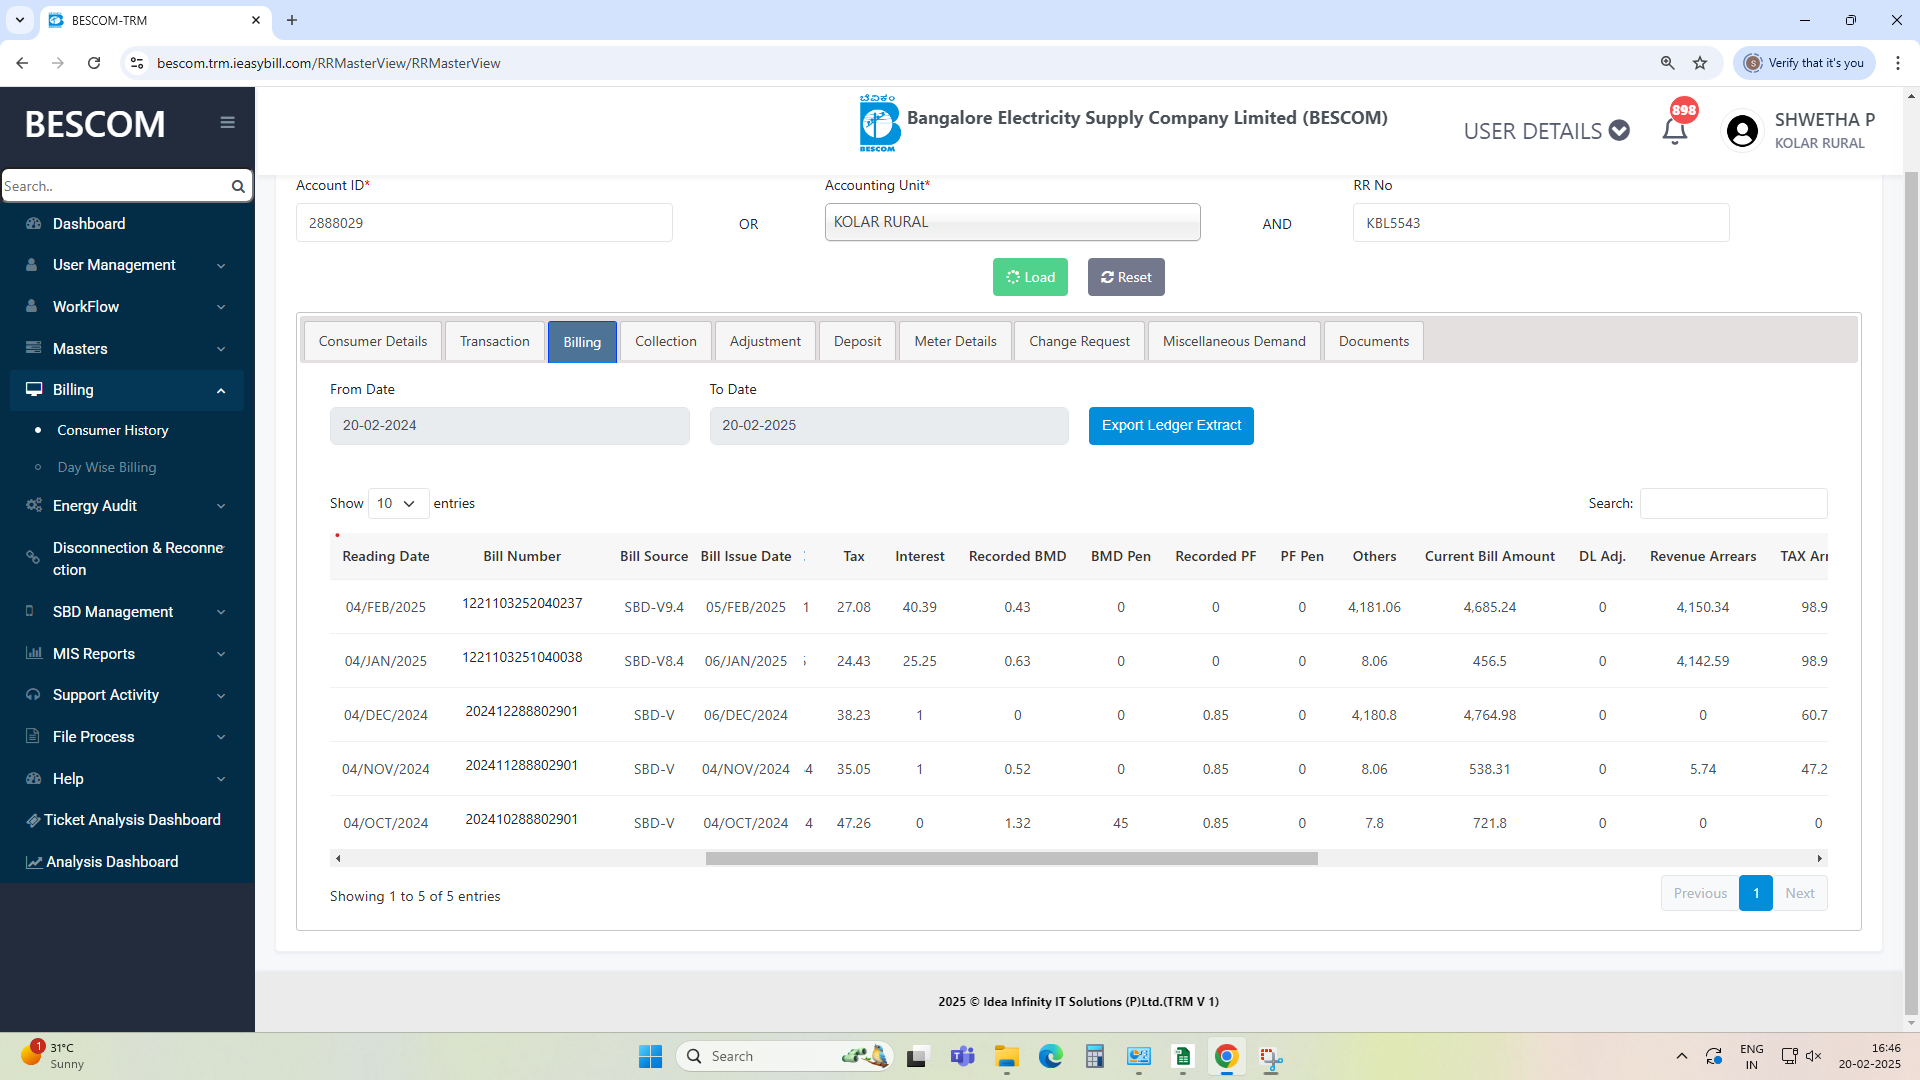Switch to the Meter Details tab
This screenshot has width=1920, height=1080.
955,341
